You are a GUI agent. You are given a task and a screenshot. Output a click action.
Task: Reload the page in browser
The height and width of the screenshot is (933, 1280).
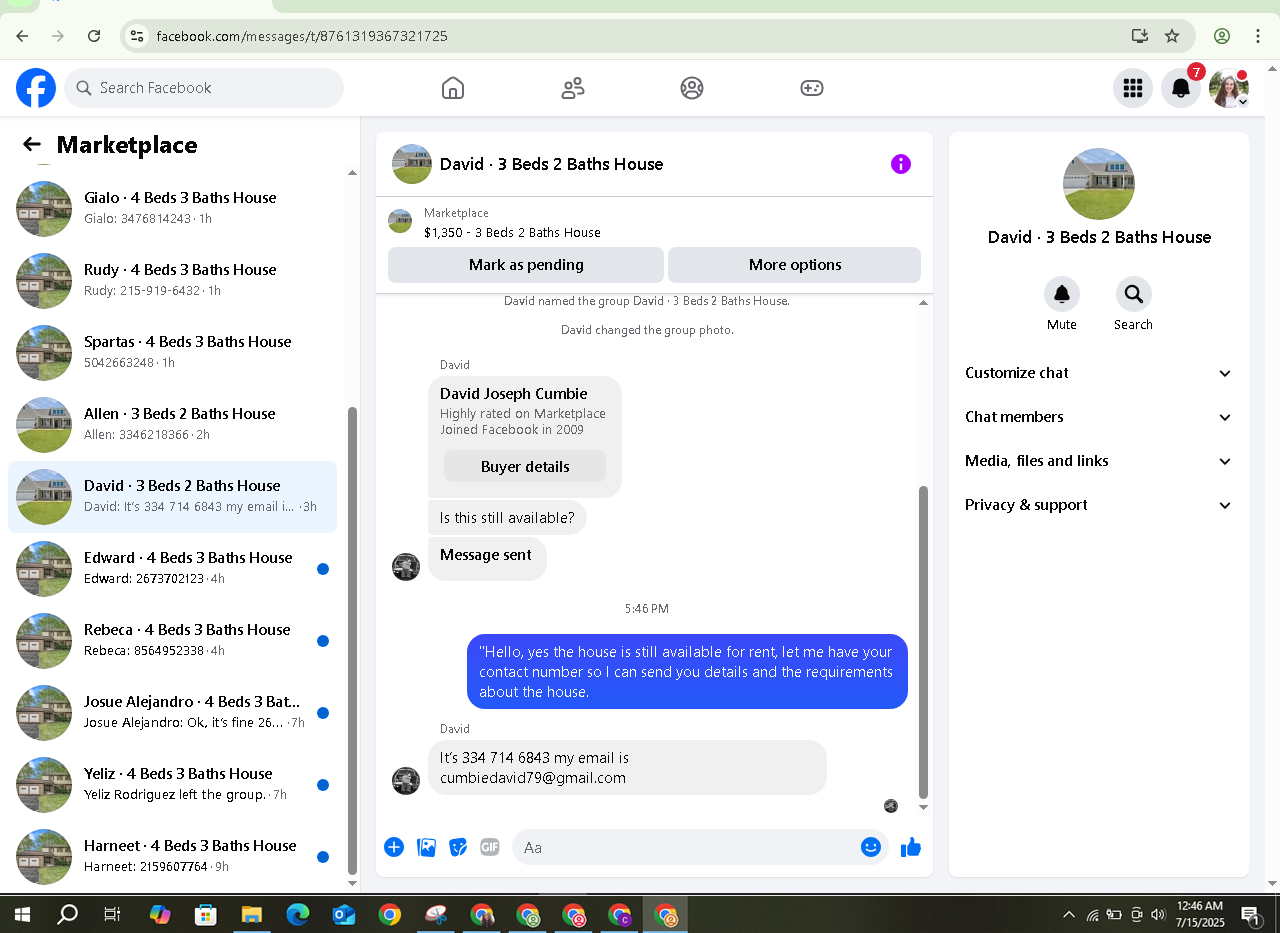click(x=94, y=36)
